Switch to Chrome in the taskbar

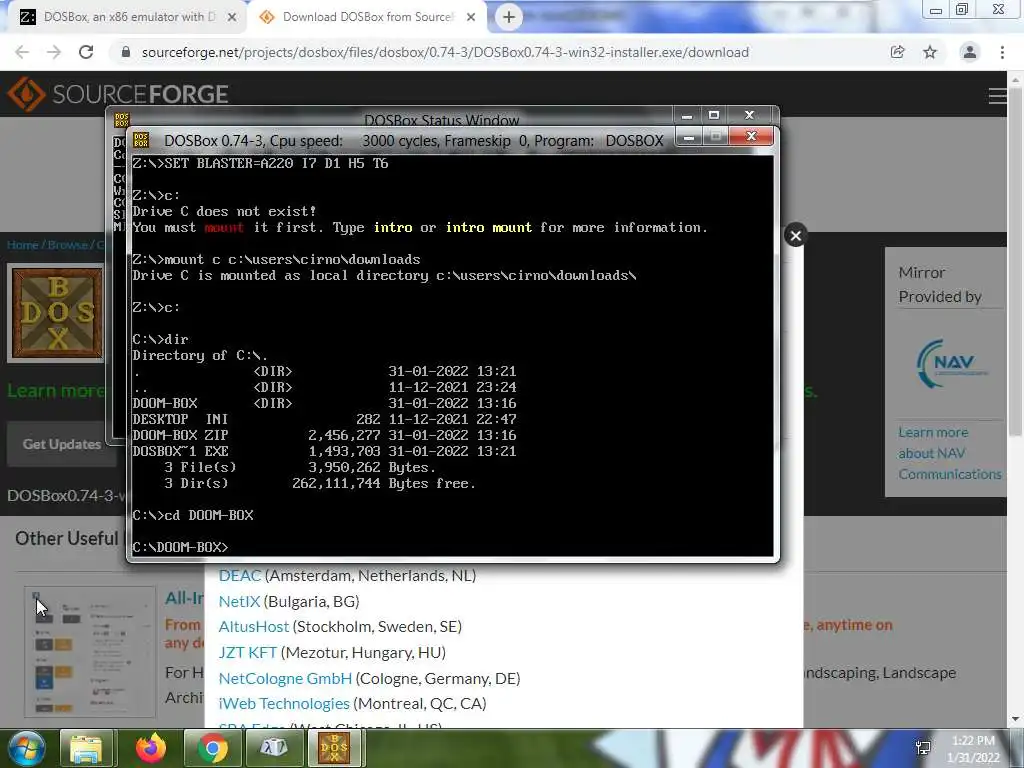[x=213, y=748]
